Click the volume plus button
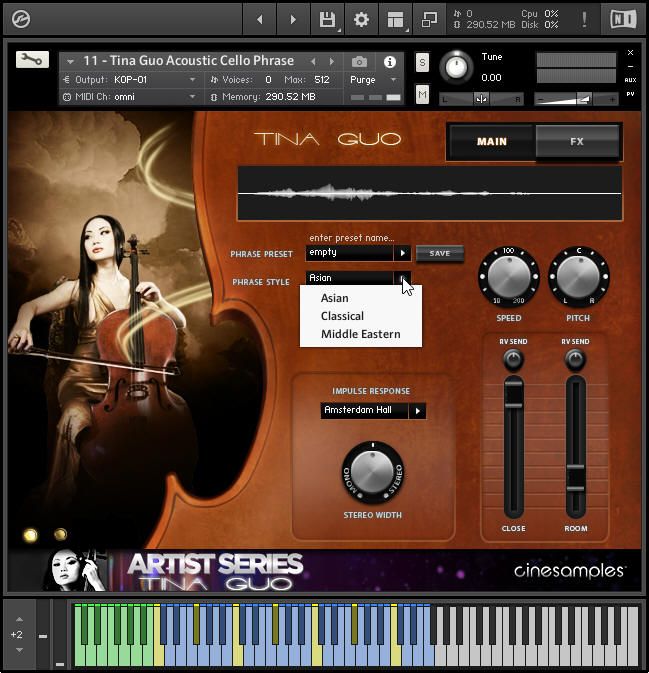 click(x=612, y=100)
